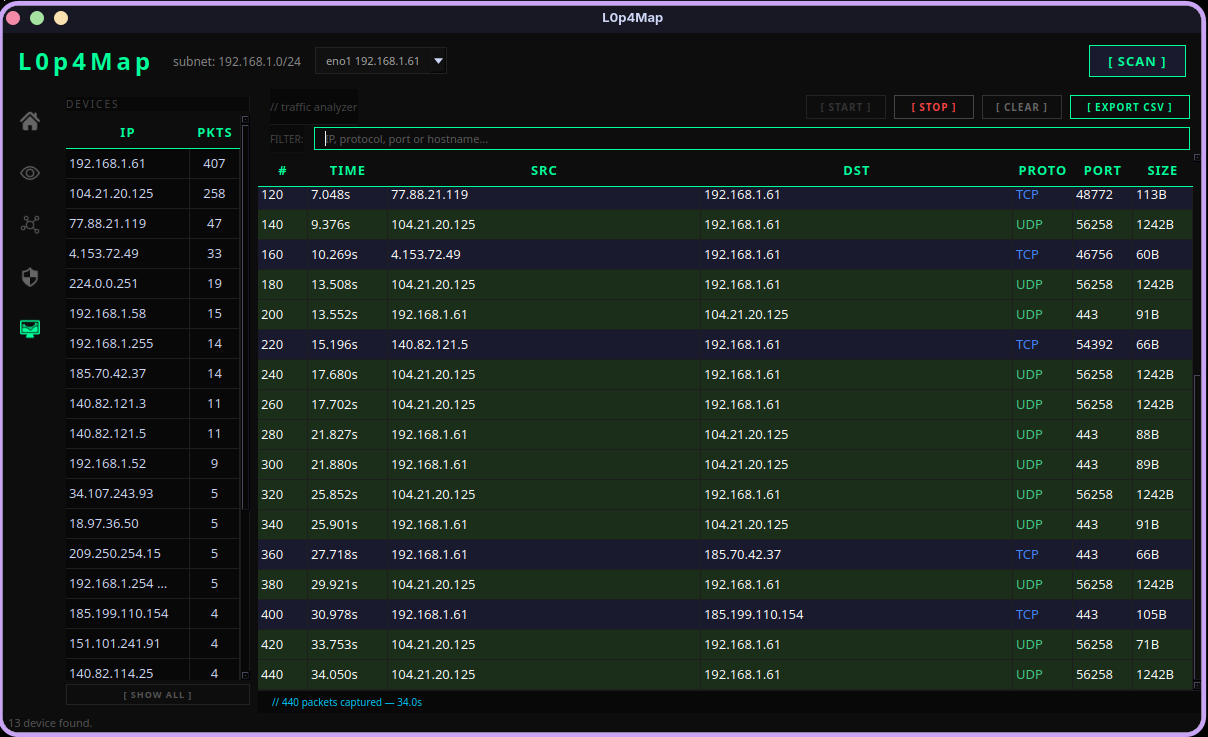Click the SRC column header
Image resolution: width=1208 pixels, height=737 pixels.
point(544,170)
